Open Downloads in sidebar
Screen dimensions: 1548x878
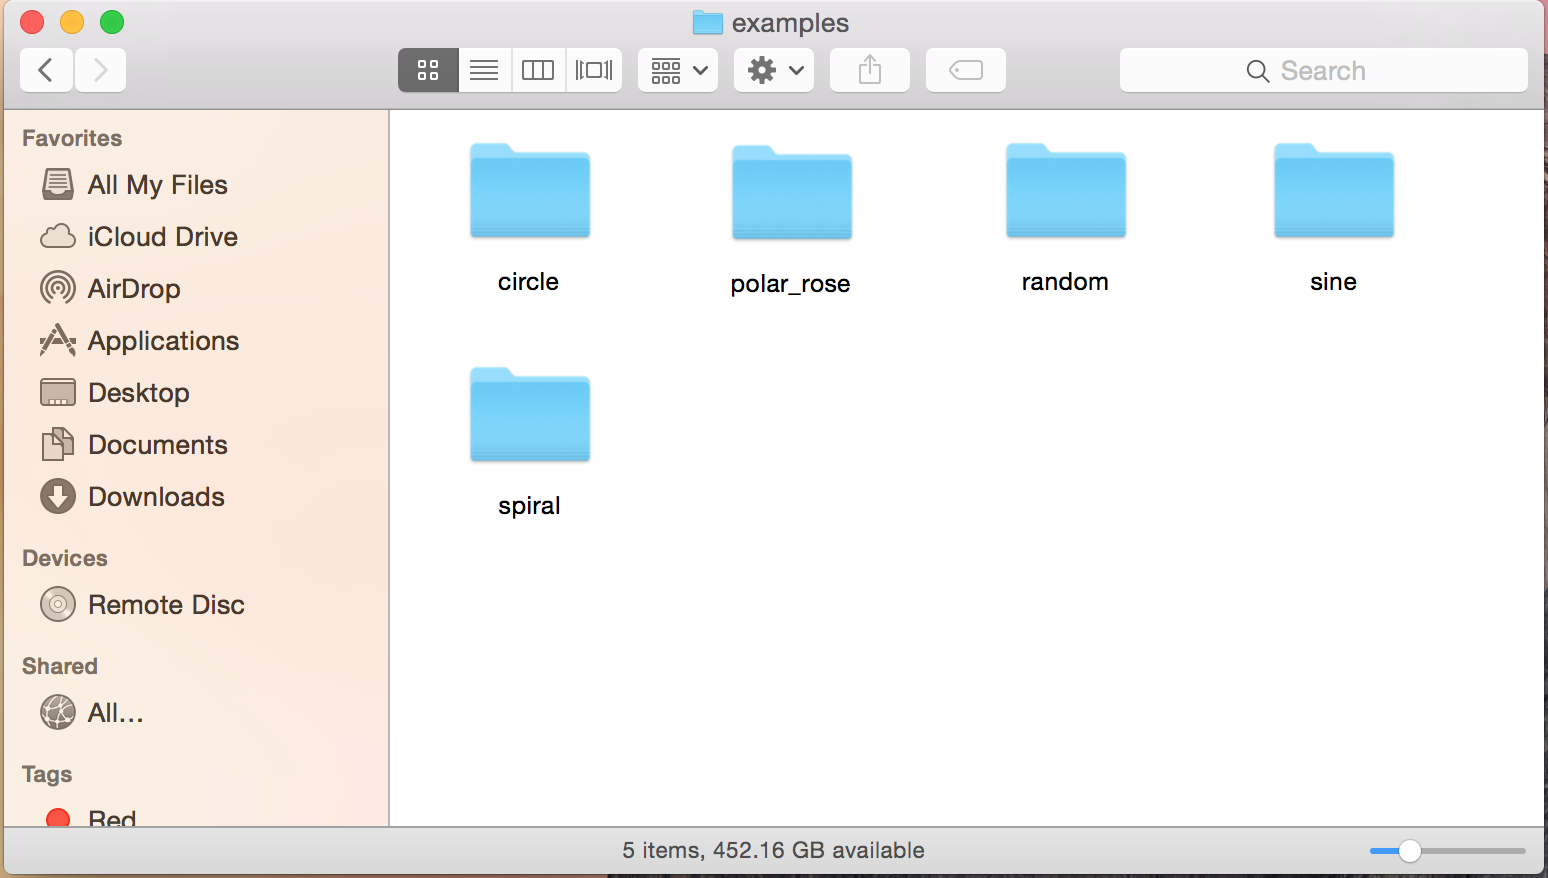pos(196,496)
